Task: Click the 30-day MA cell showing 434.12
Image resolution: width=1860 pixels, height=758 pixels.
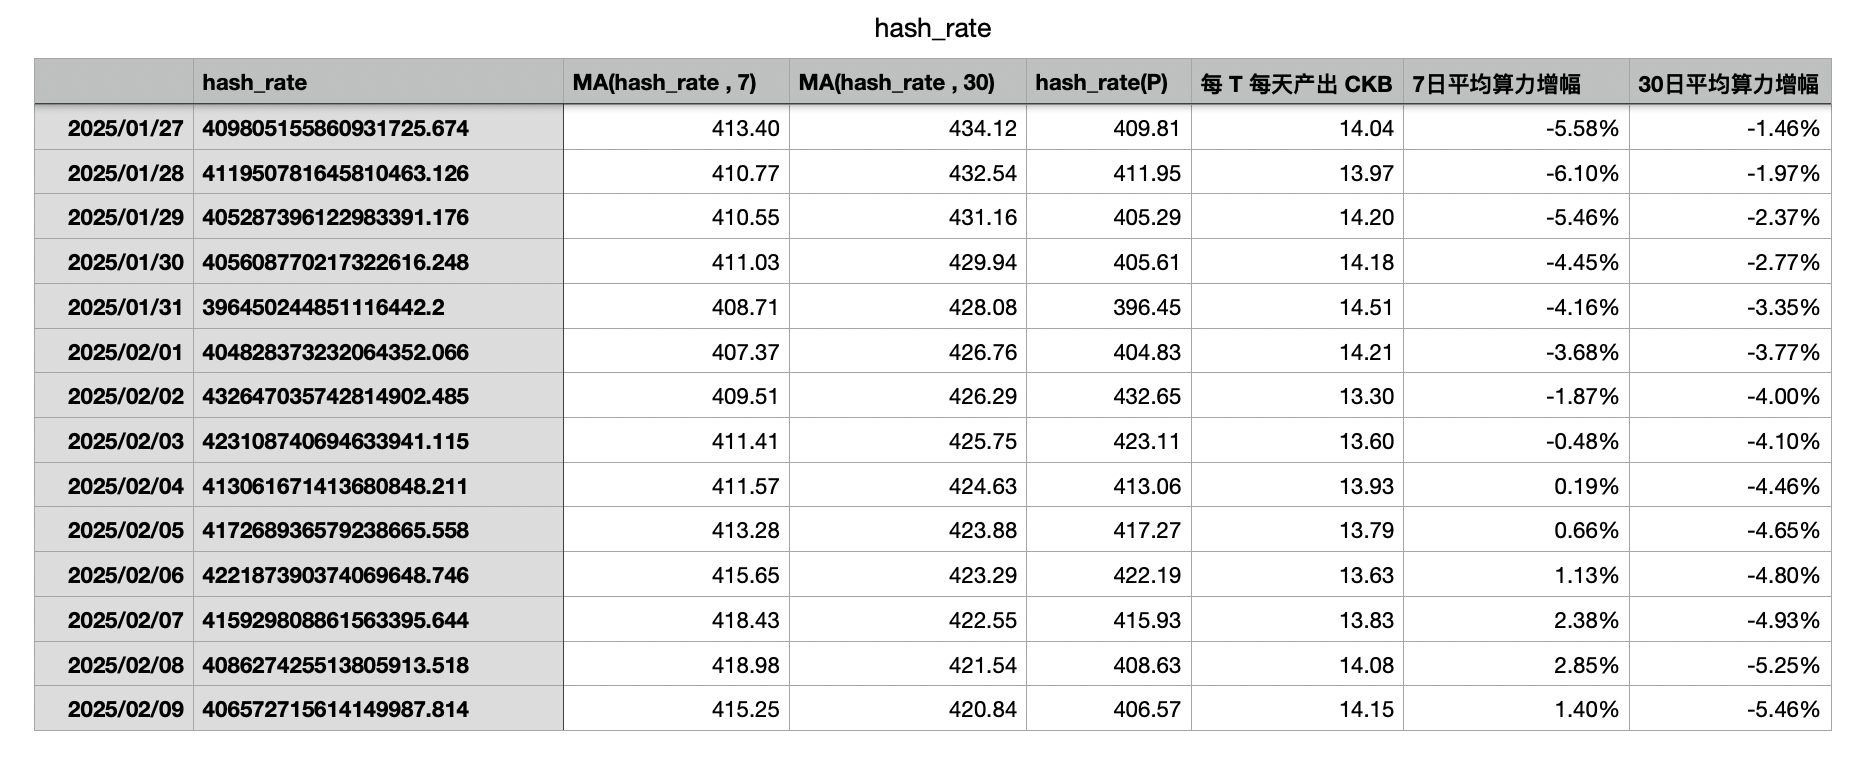Action: click(908, 128)
